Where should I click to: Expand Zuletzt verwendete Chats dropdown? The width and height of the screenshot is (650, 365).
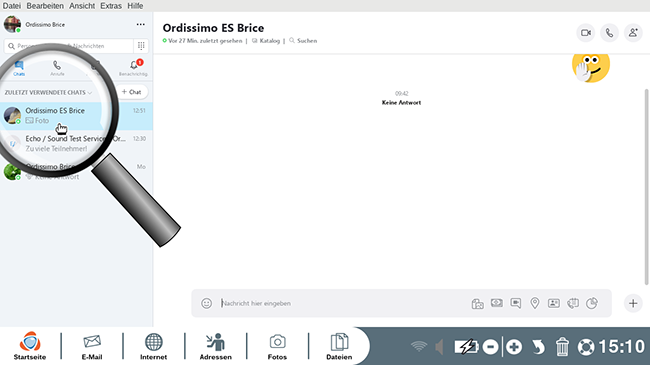click(x=48, y=92)
